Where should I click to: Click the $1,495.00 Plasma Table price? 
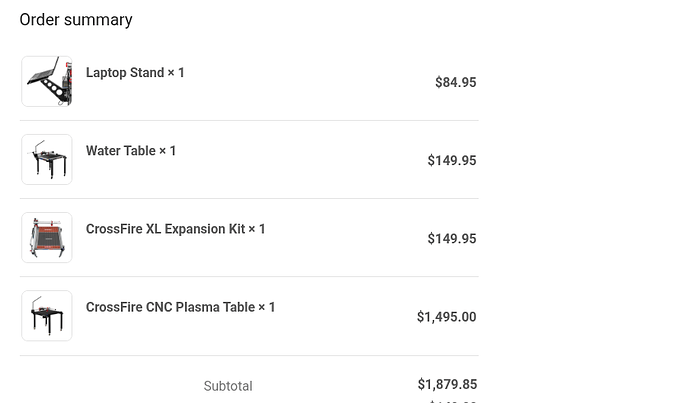pyautogui.click(x=446, y=317)
